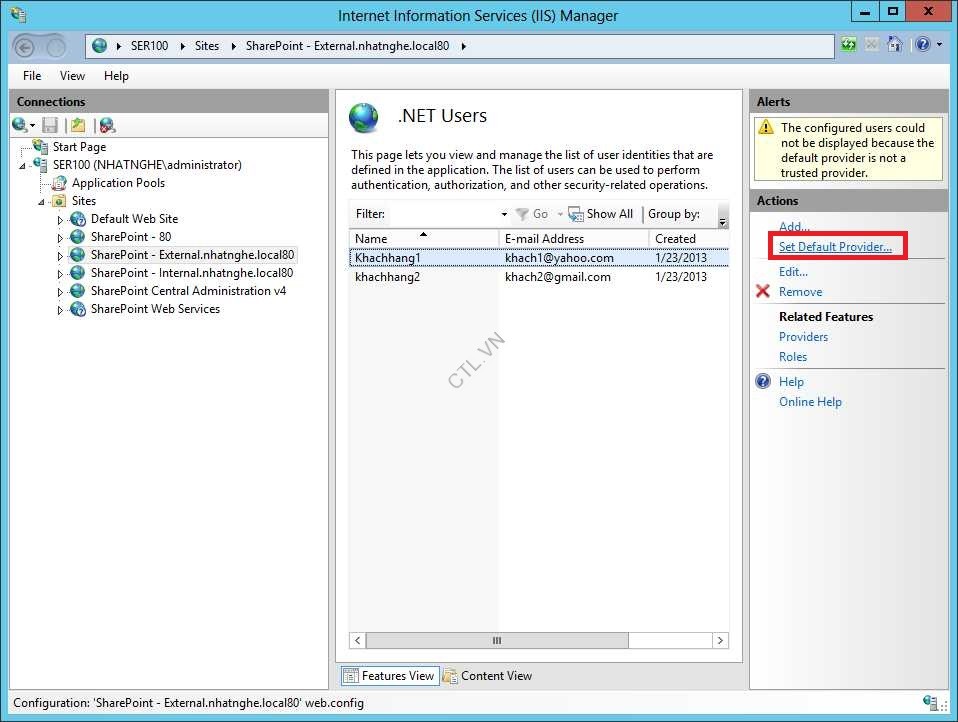Expand the Default Web Site node
The width and height of the screenshot is (958, 722).
click(x=60, y=220)
